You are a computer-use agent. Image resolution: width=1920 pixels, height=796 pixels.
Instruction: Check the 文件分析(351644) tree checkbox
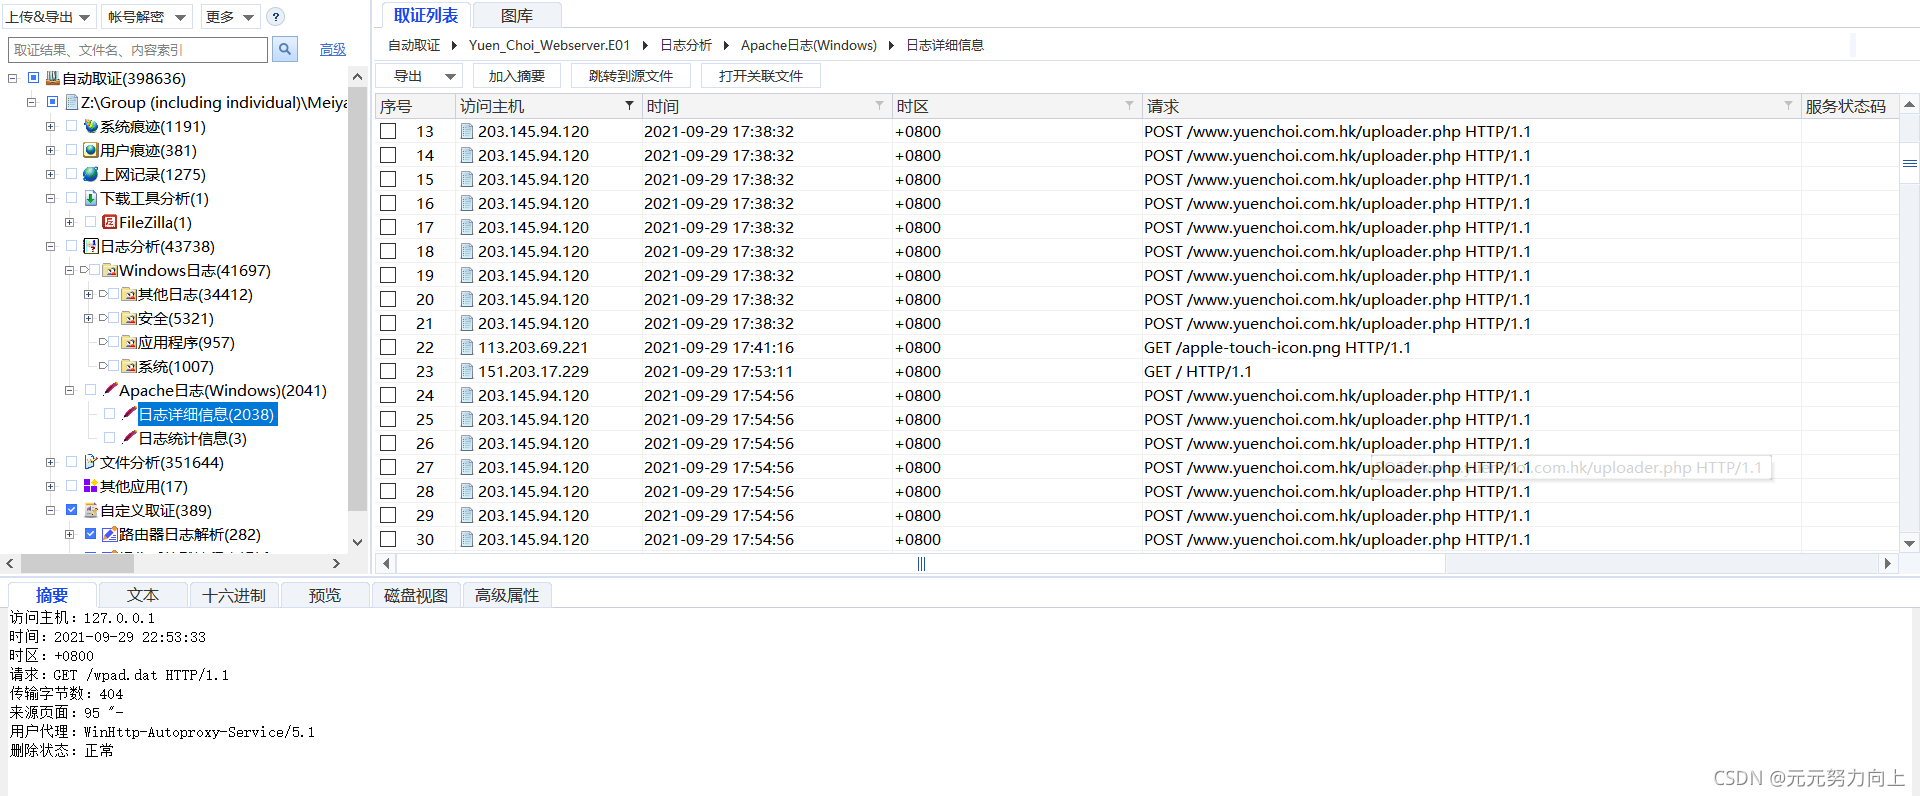pyautogui.click(x=71, y=462)
